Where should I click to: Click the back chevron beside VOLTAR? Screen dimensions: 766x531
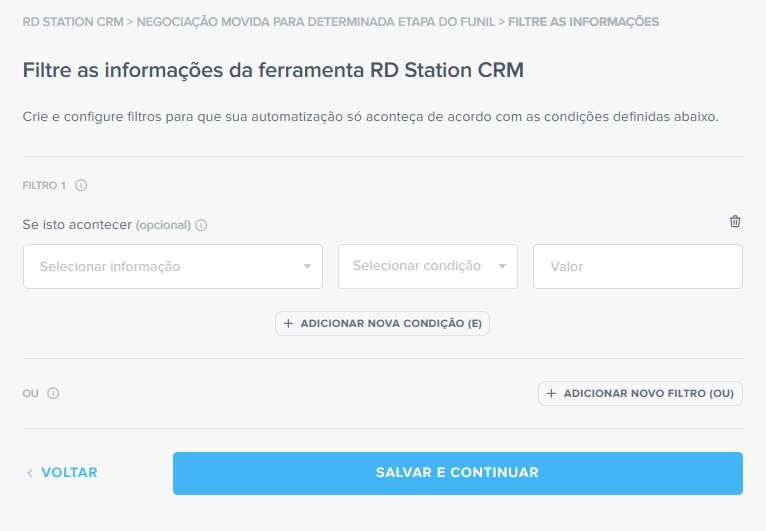[30, 473]
